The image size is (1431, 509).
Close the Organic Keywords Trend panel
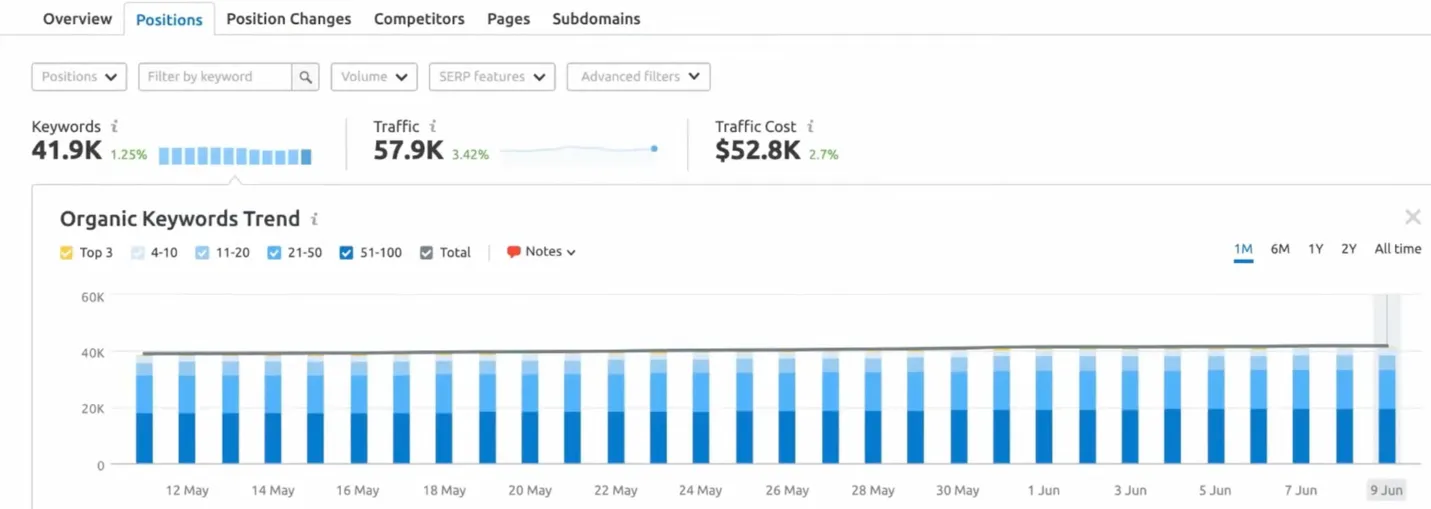pyautogui.click(x=1412, y=217)
